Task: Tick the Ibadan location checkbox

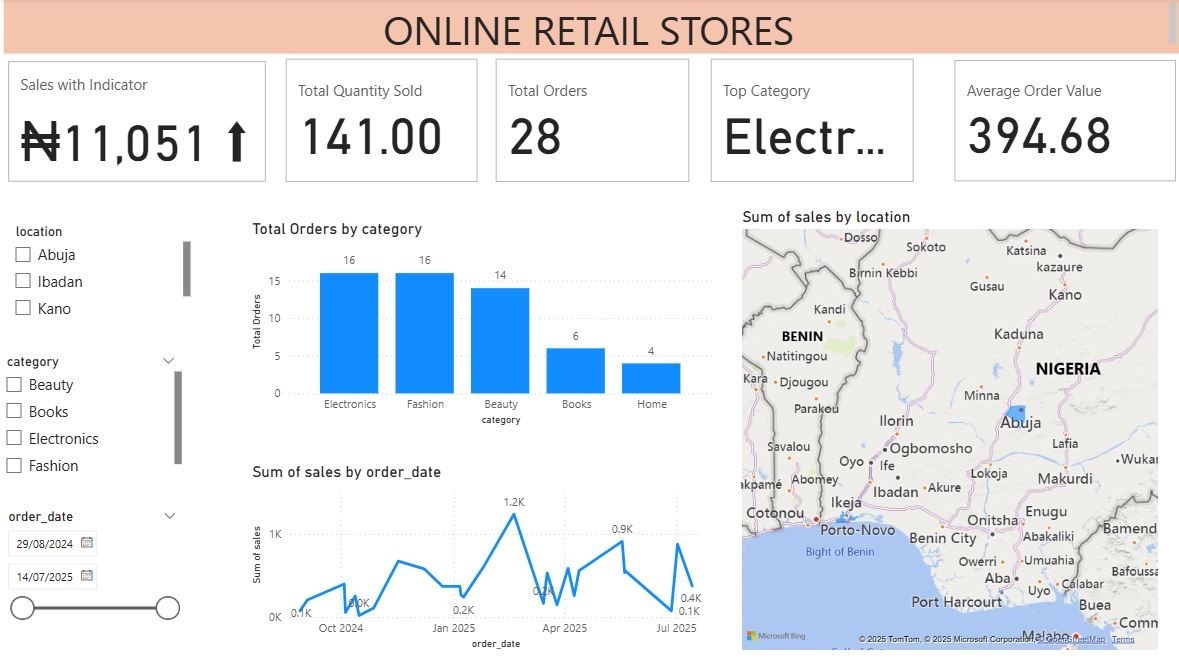Action: (x=23, y=281)
